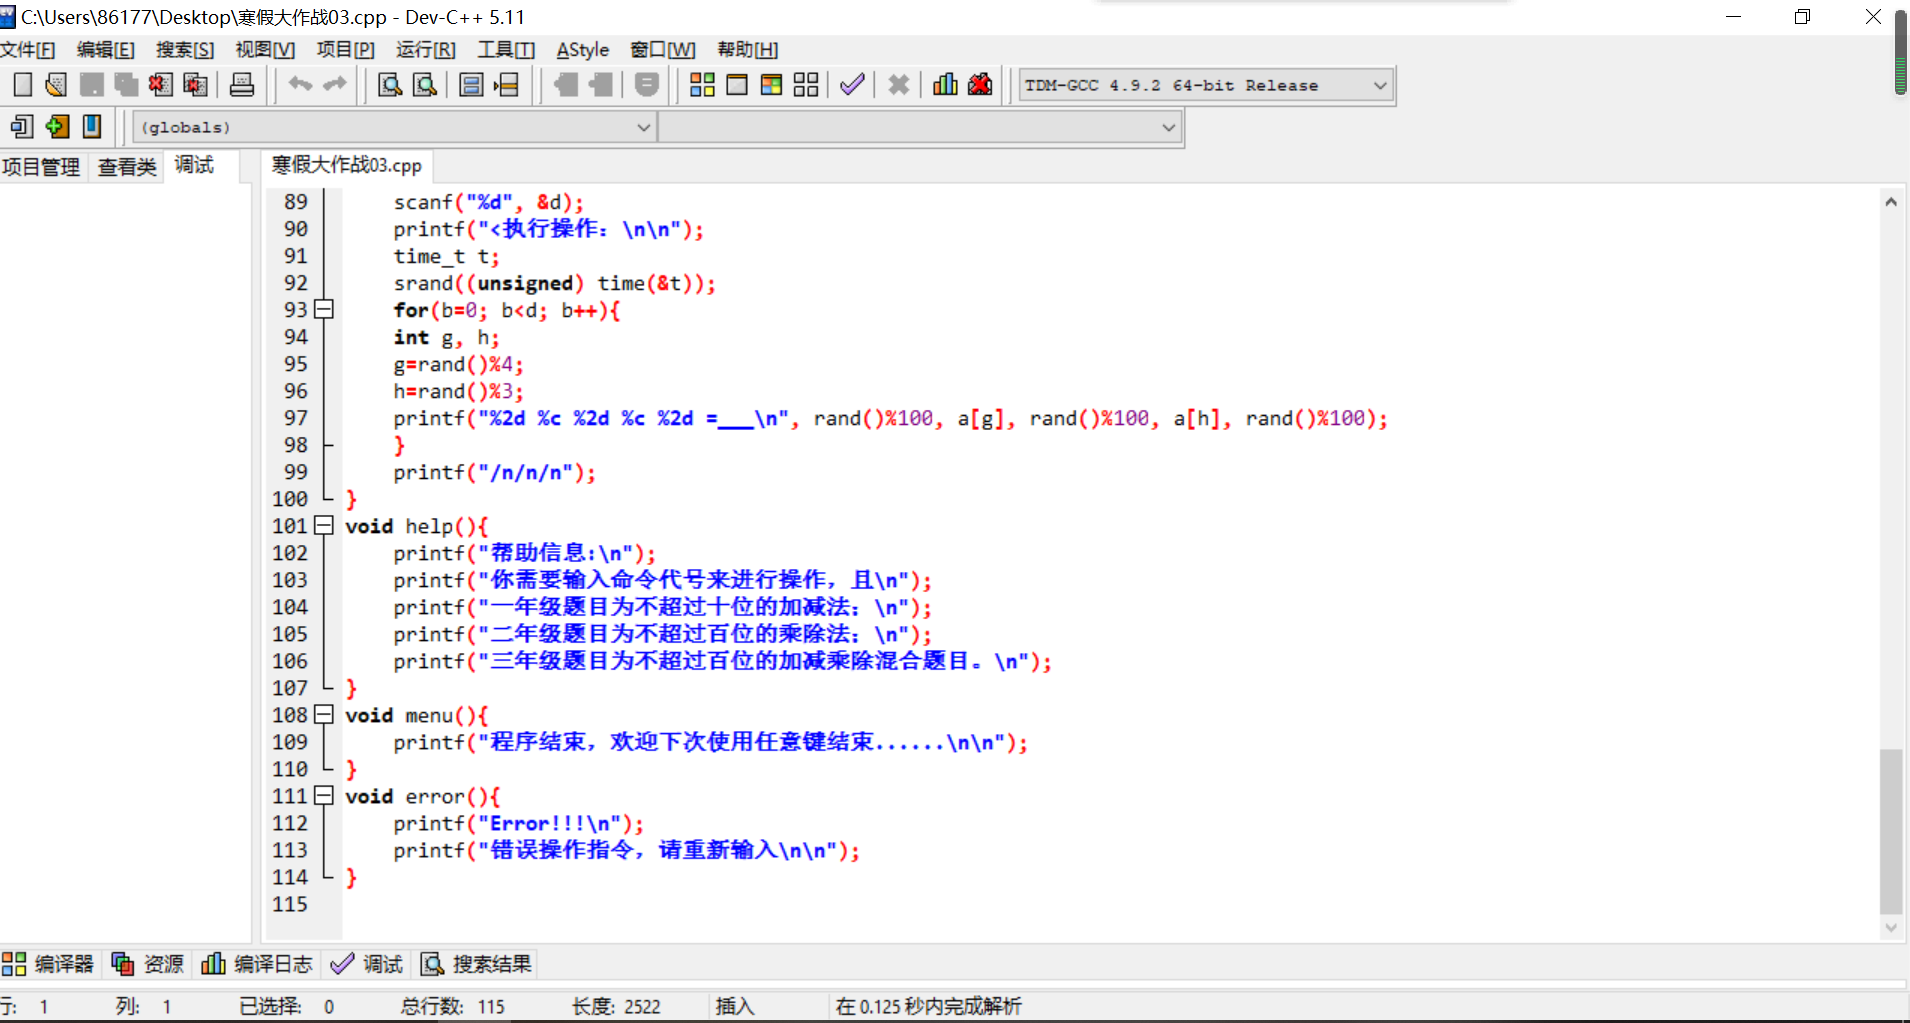Click the 插入 mode status indicator
Viewport: 1910px width, 1023px height.
click(735, 1006)
